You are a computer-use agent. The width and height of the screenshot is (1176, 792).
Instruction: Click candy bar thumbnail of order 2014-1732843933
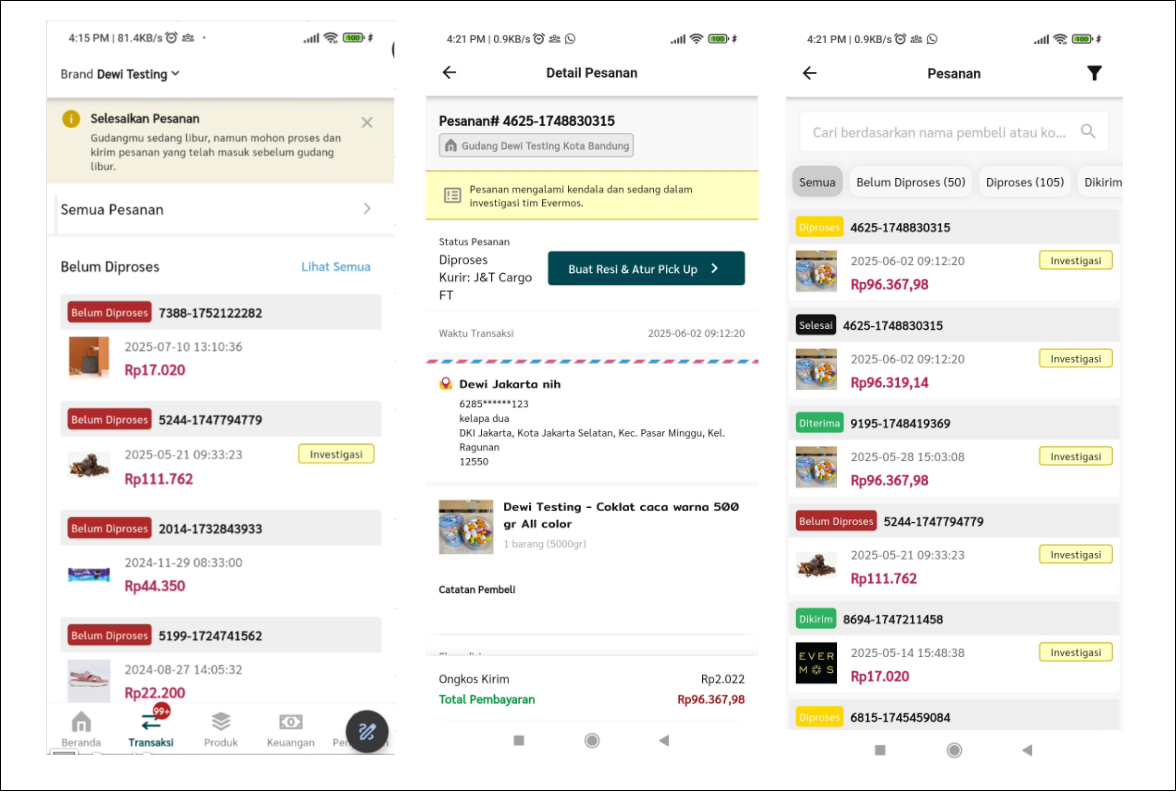[88, 574]
